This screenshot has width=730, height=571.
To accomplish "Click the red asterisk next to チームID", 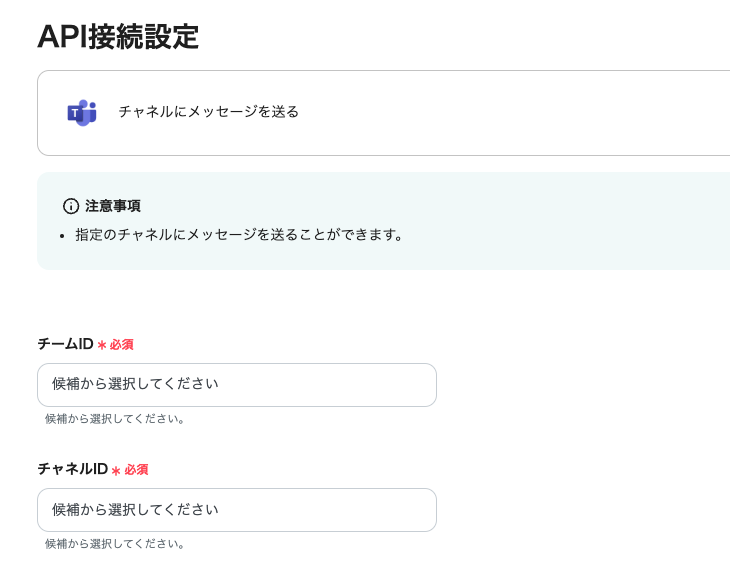I will pos(102,345).
